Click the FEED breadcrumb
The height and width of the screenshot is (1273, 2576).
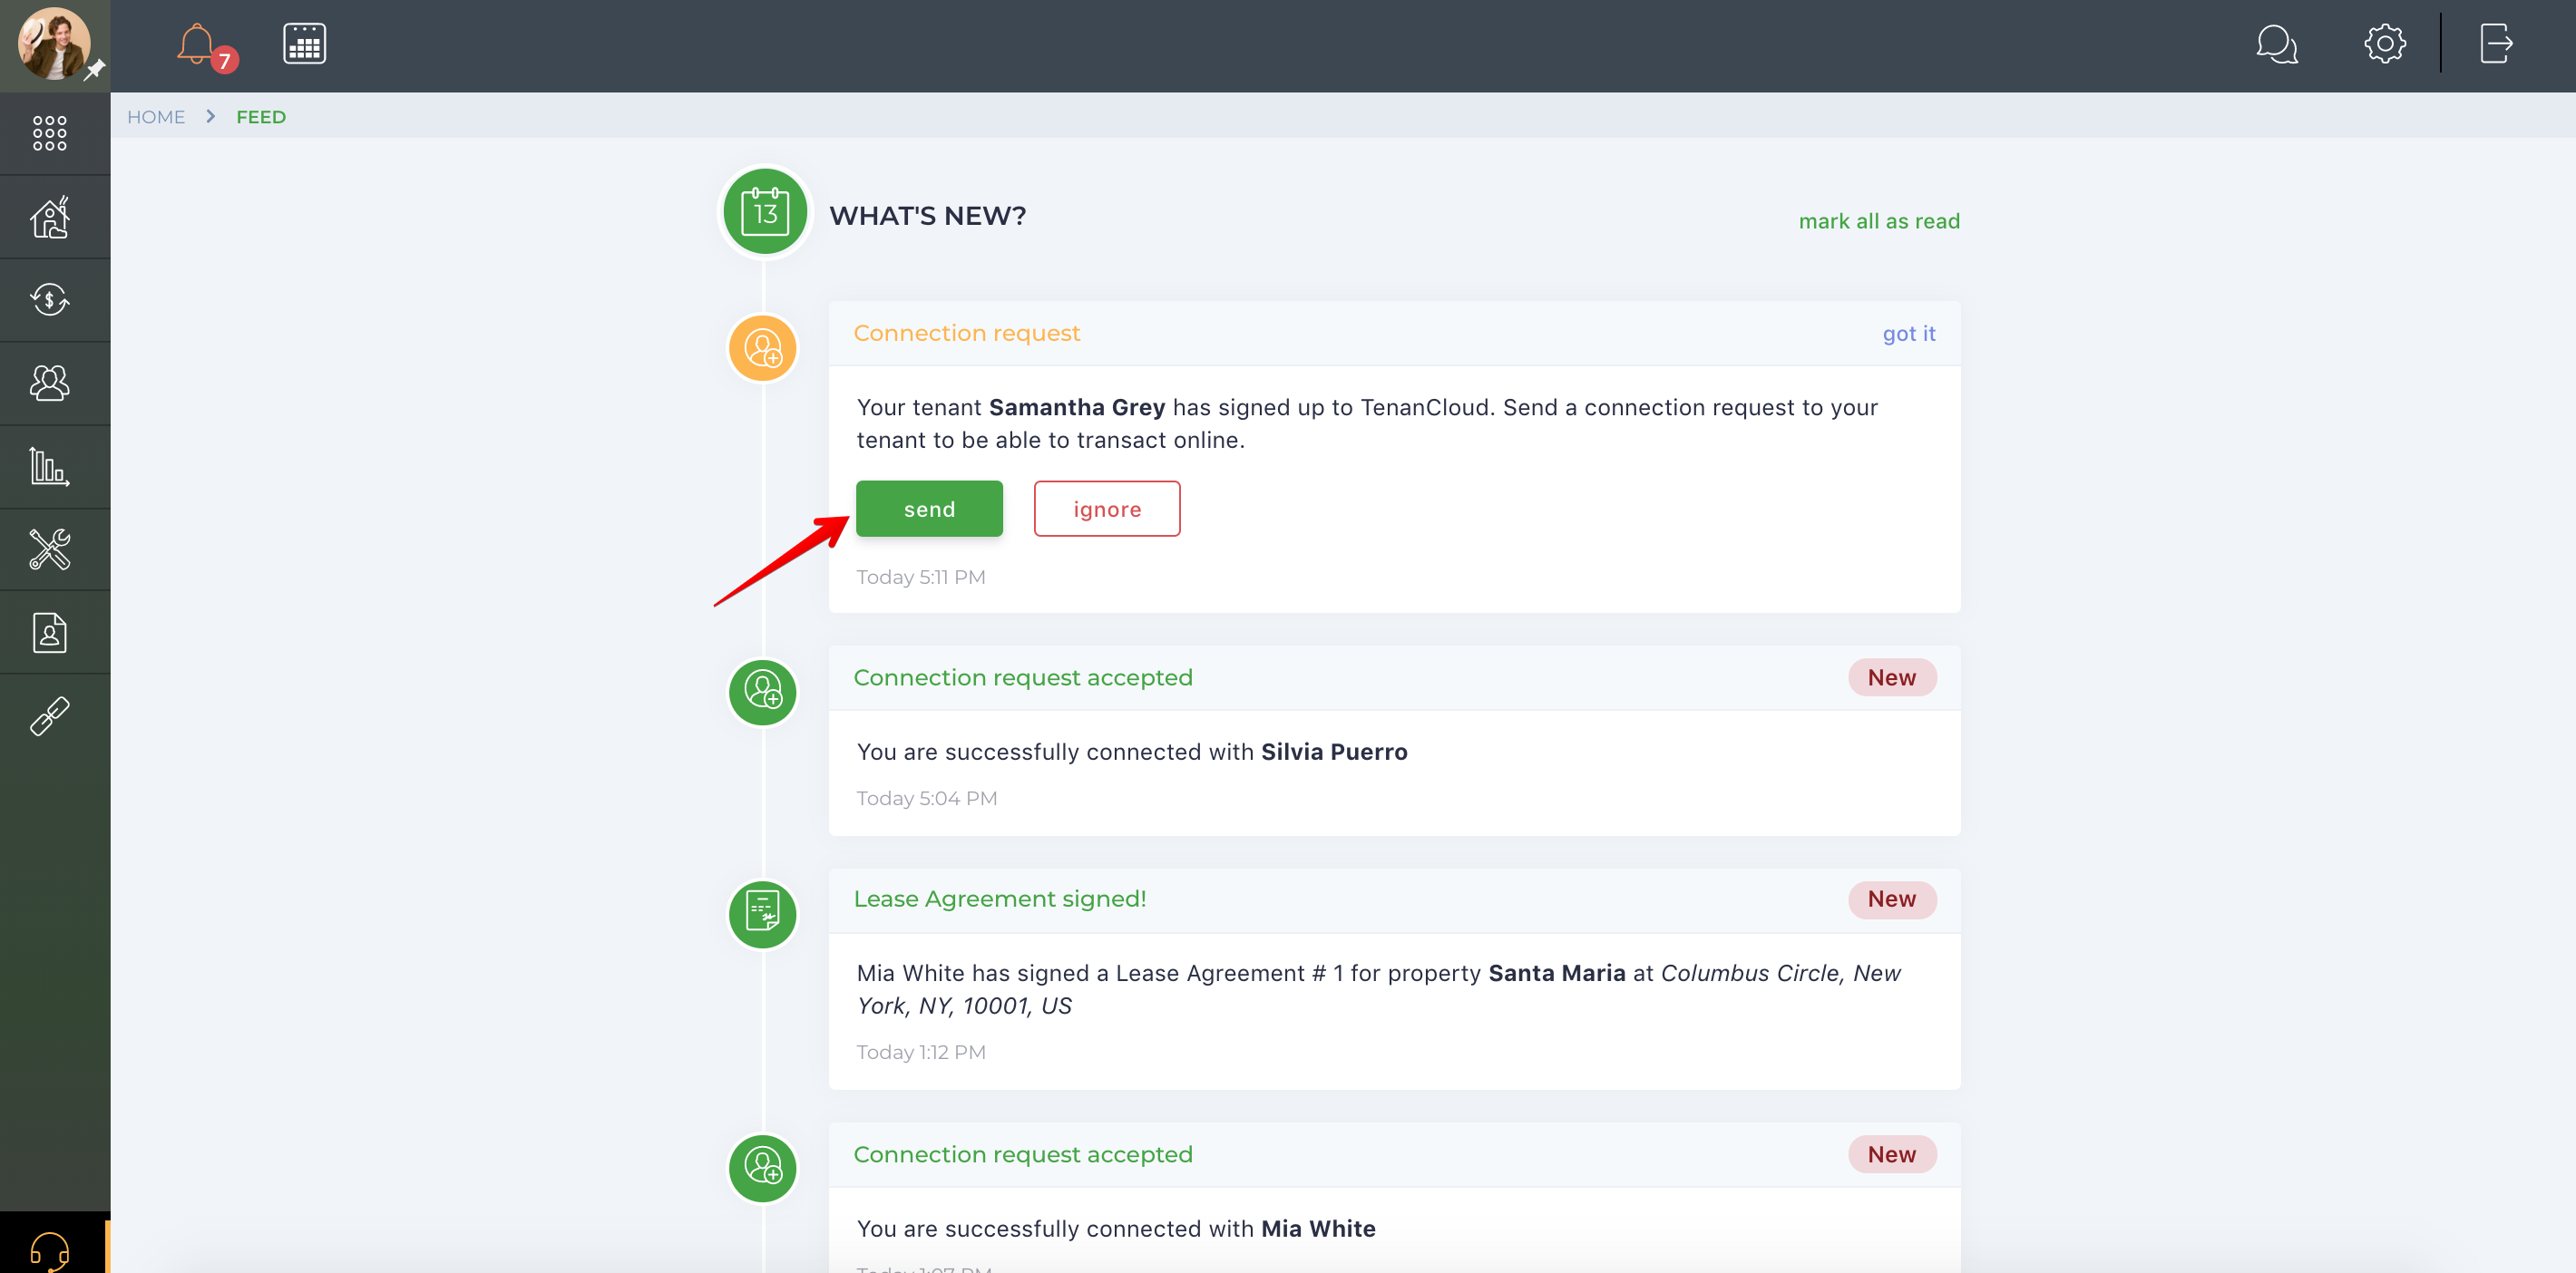[261, 117]
